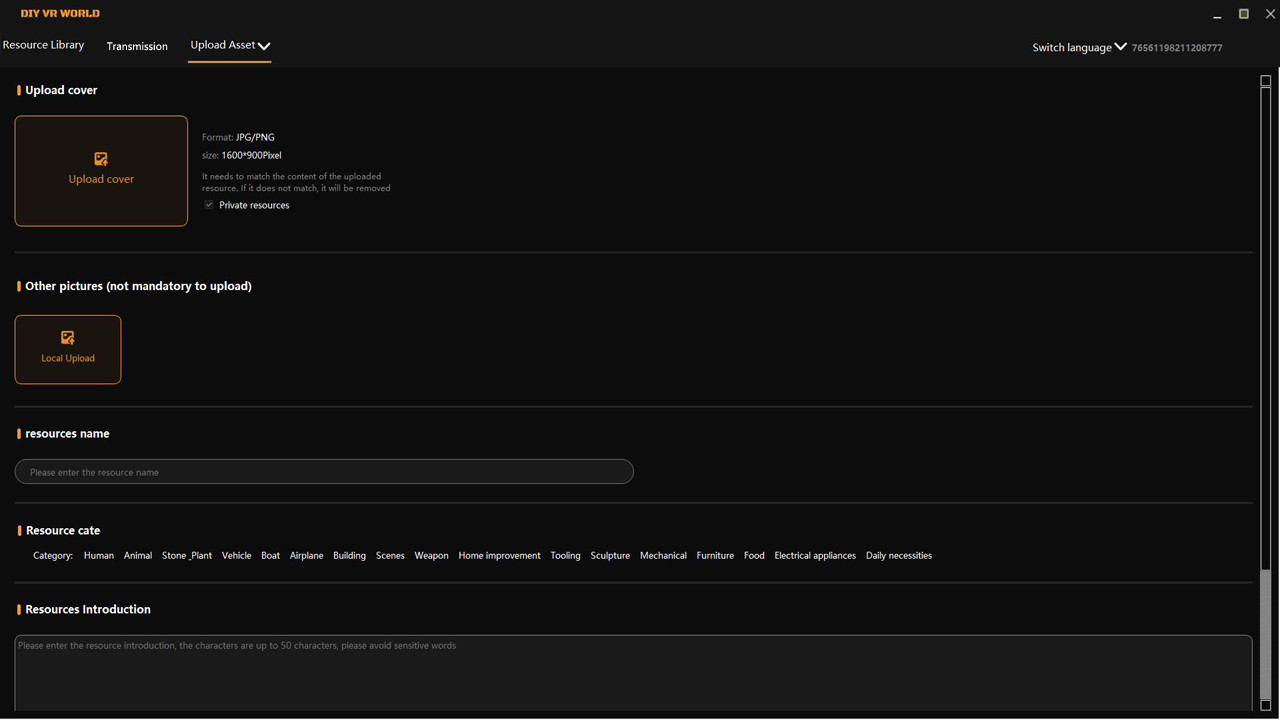Open the Transmission tab

pos(137,46)
